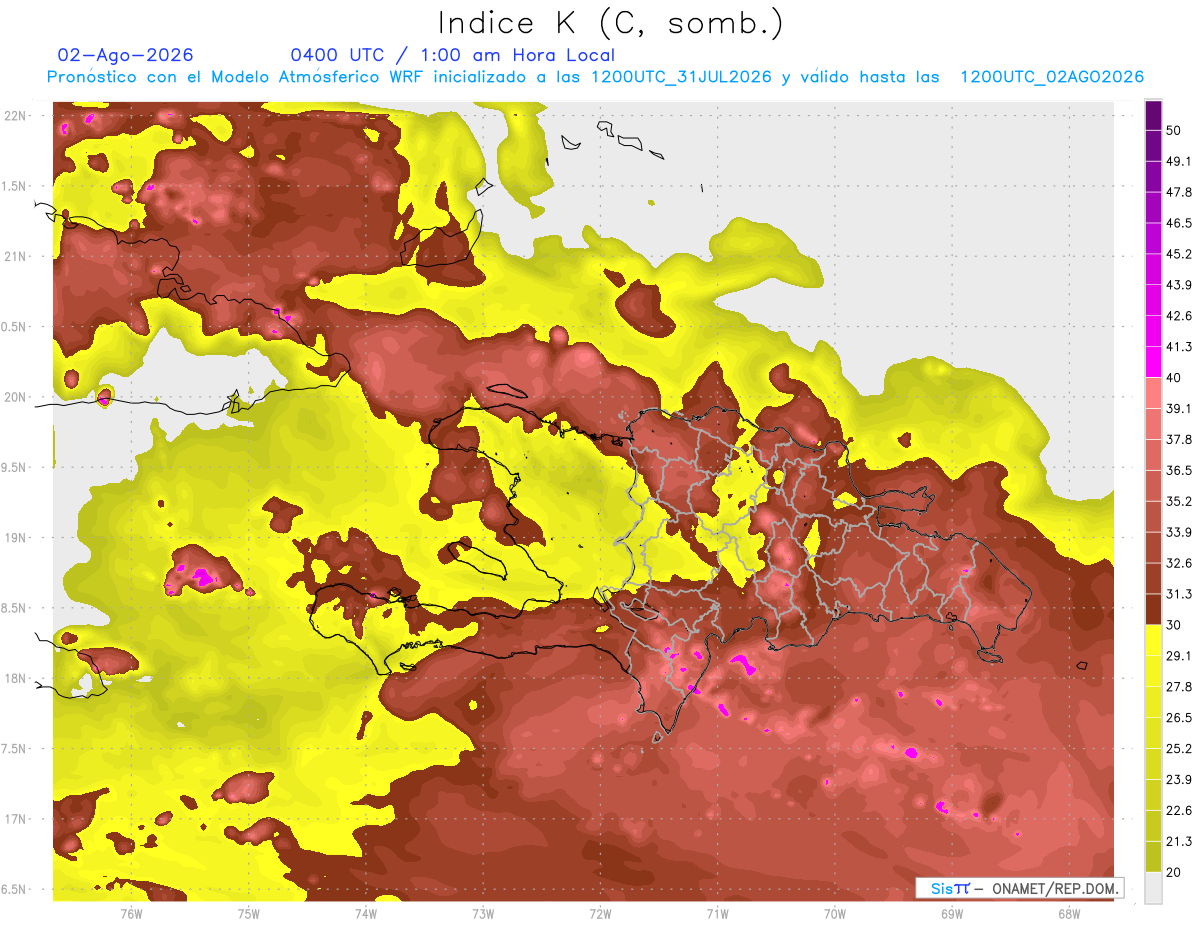The height and width of the screenshot is (927, 1200).
Task: Click the colorbar value '47.8'
Action: tap(1179, 192)
